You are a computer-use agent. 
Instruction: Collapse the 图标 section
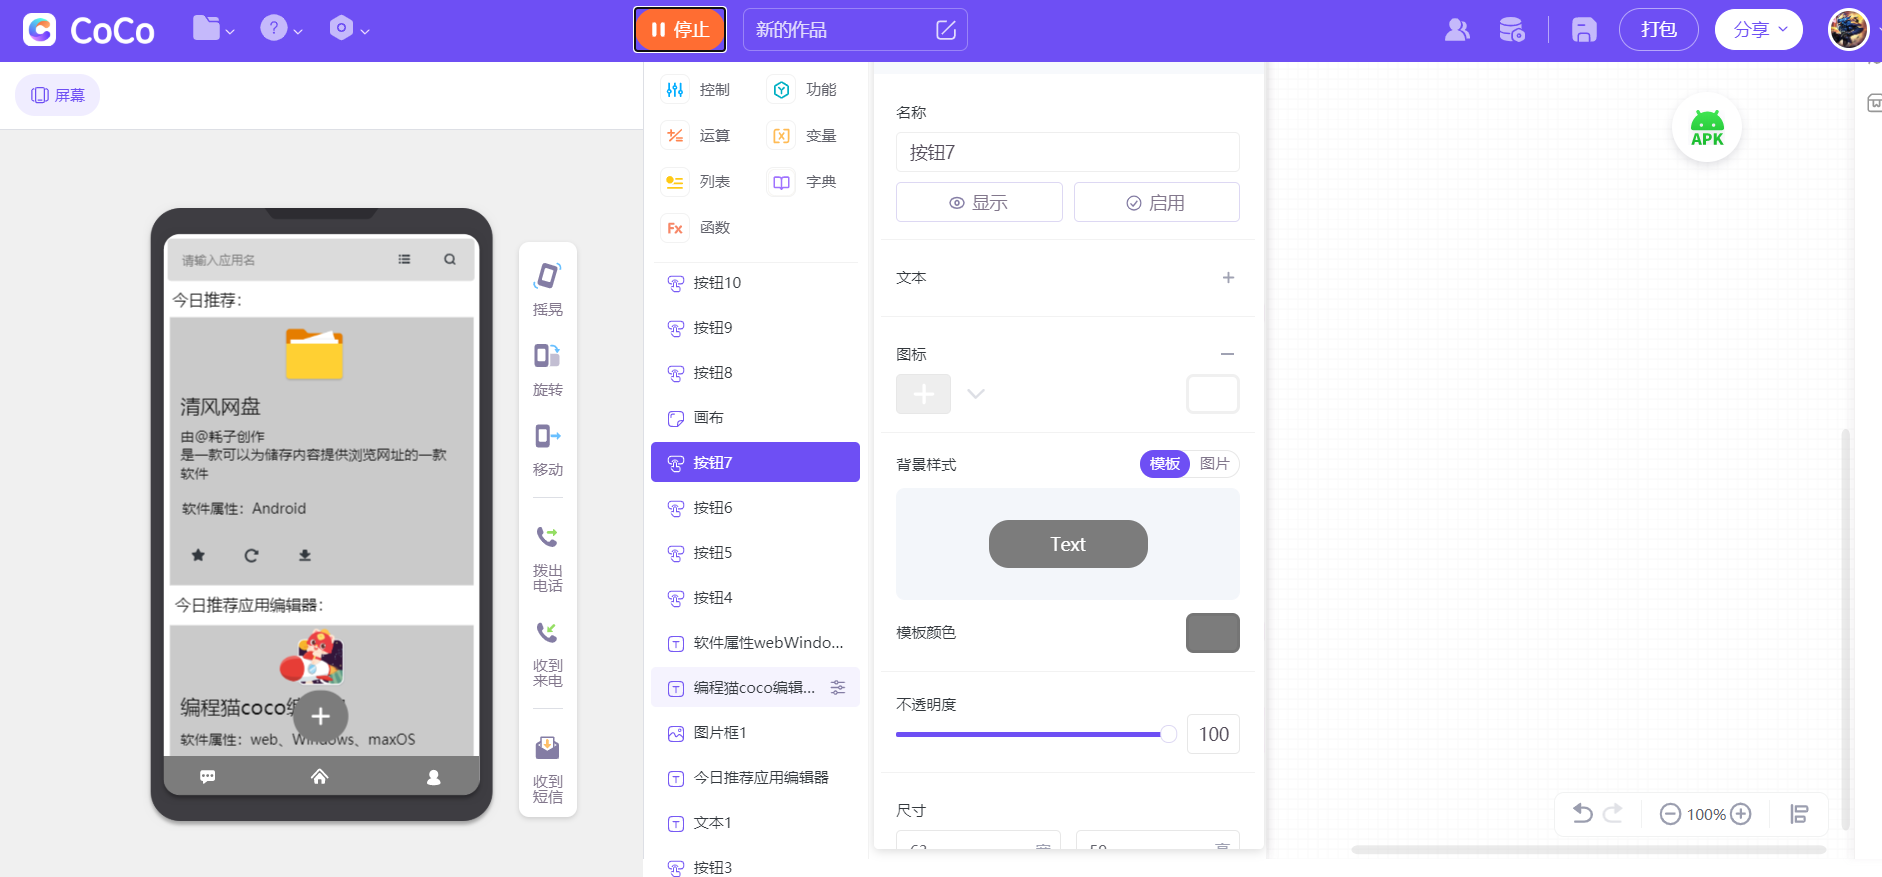point(1228,354)
